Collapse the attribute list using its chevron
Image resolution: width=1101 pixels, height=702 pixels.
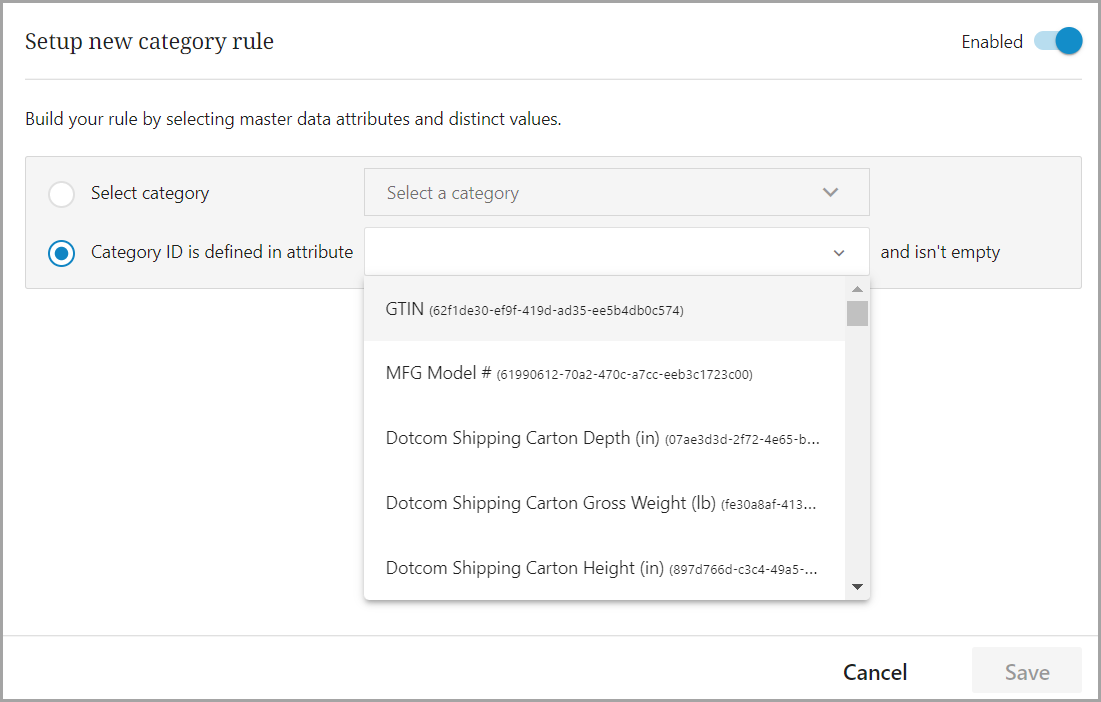(x=839, y=253)
